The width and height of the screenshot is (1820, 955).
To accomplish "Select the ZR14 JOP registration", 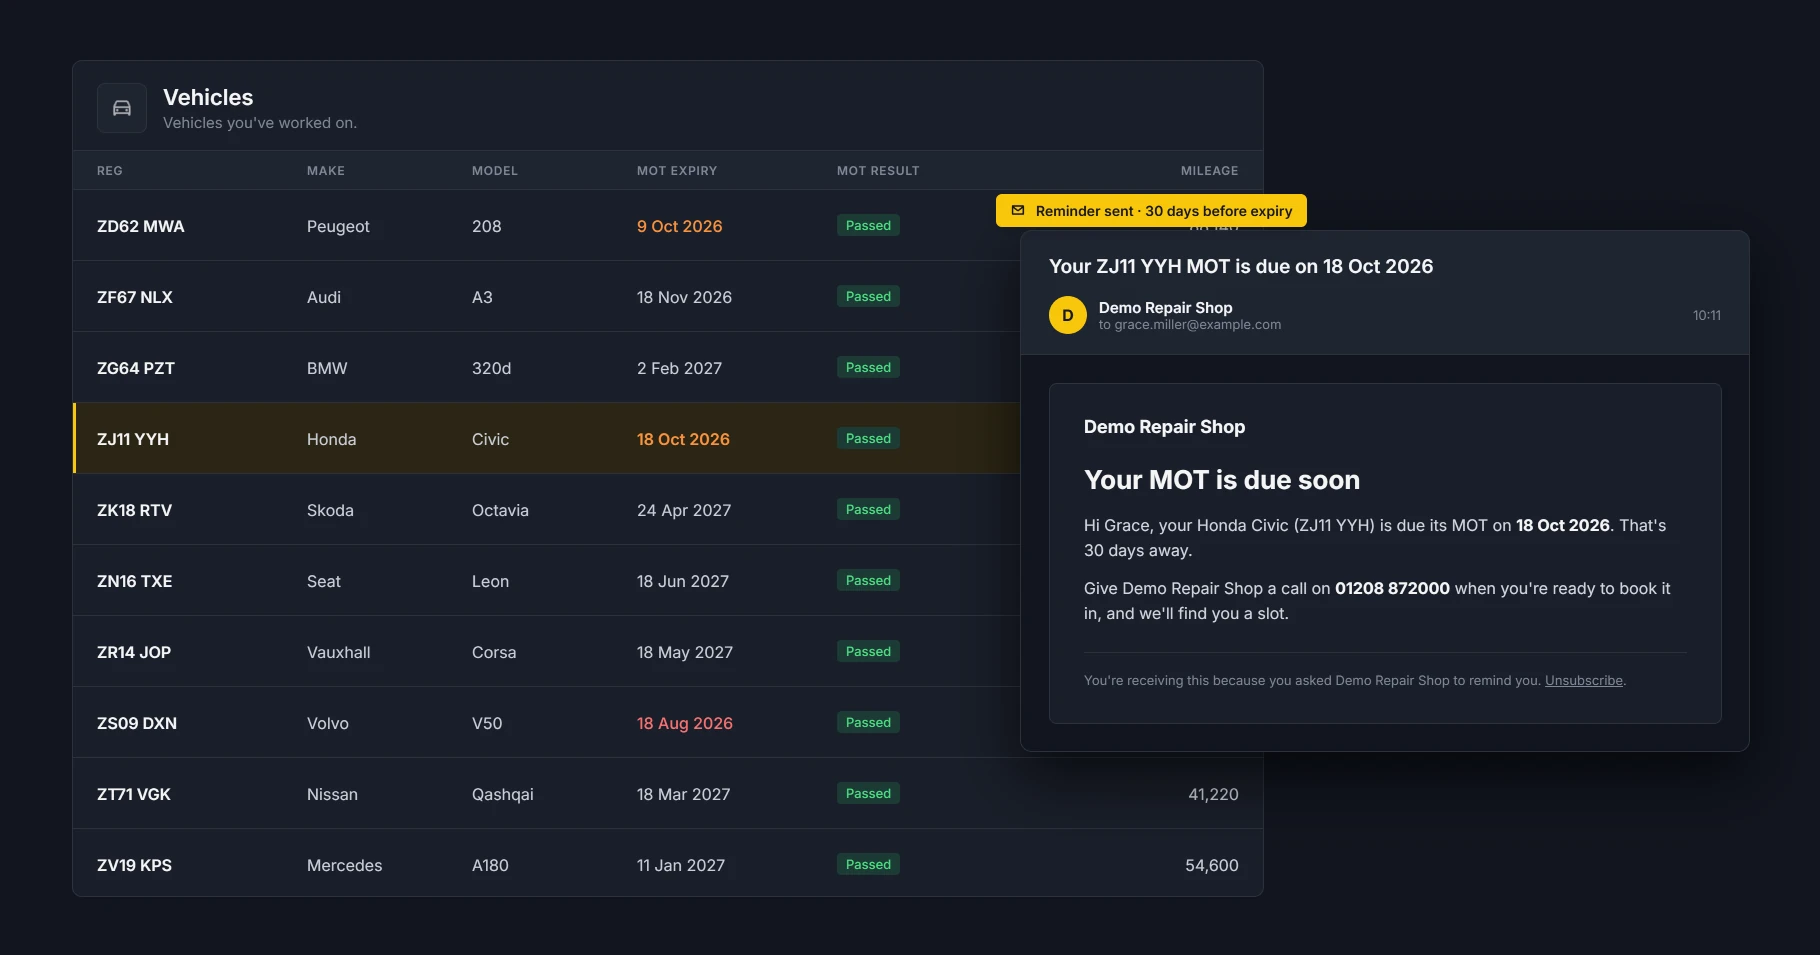I will (x=134, y=652).
